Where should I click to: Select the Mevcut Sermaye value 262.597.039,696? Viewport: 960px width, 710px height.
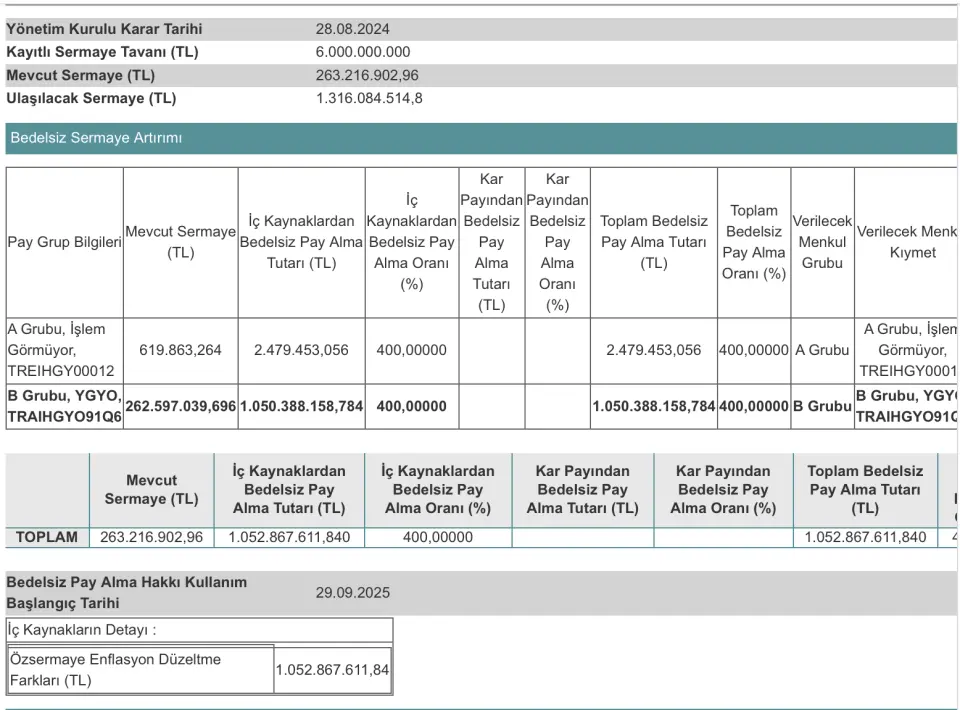181,406
